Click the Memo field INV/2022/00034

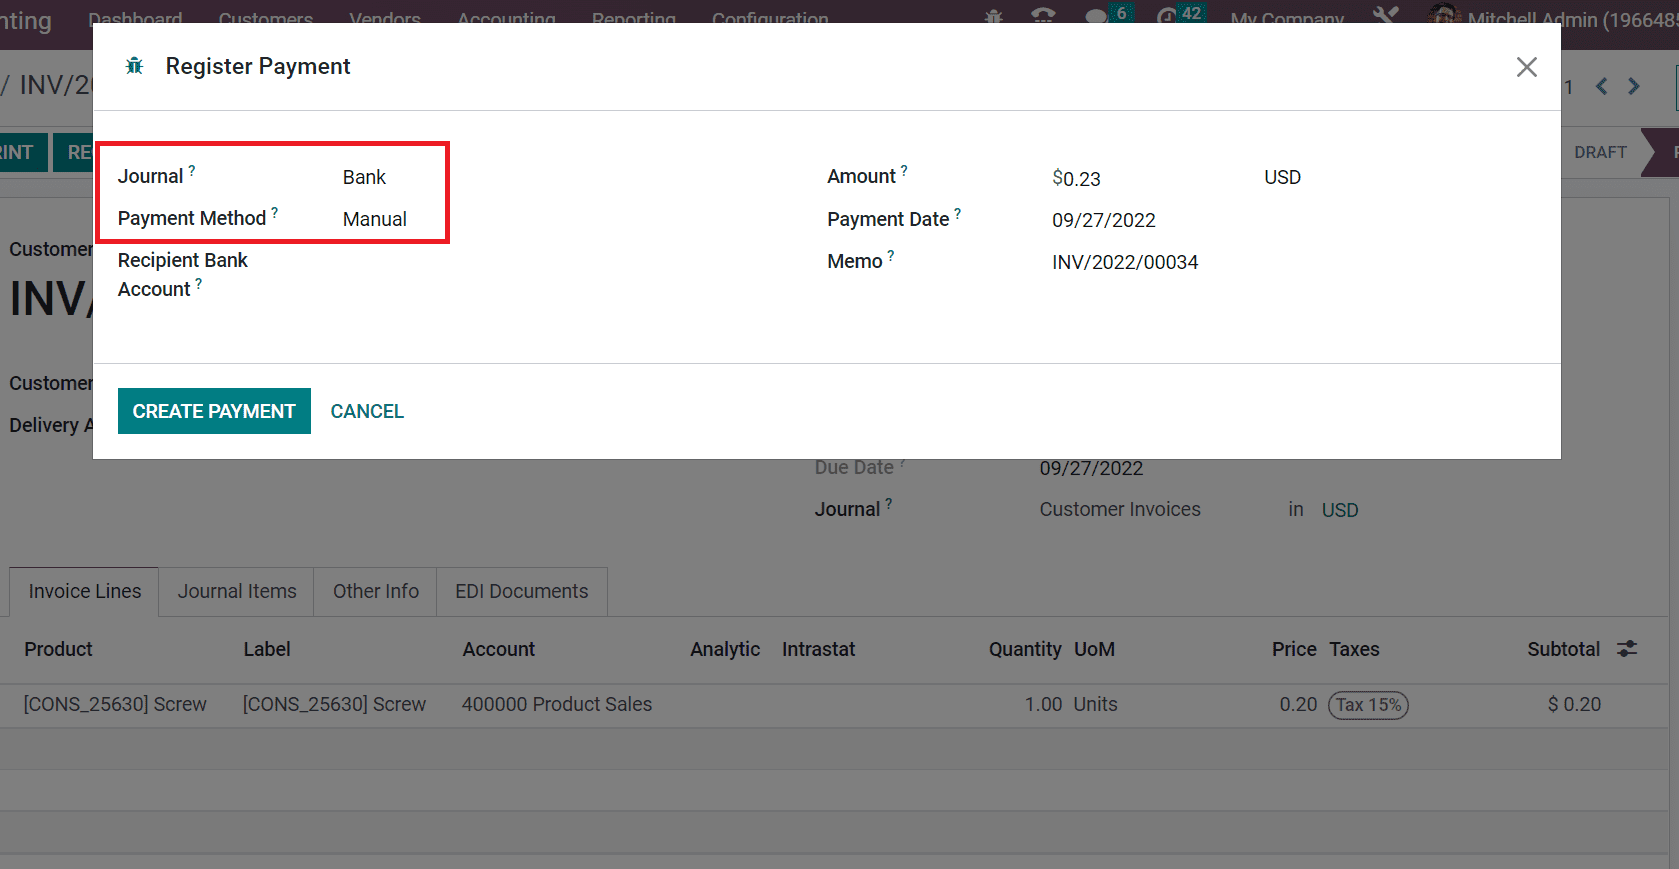pyautogui.click(x=1125, y=262)
